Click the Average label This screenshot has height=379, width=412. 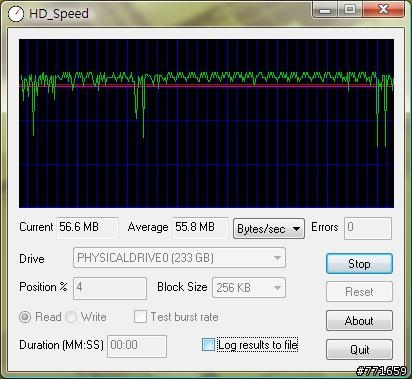coord(148,227)
